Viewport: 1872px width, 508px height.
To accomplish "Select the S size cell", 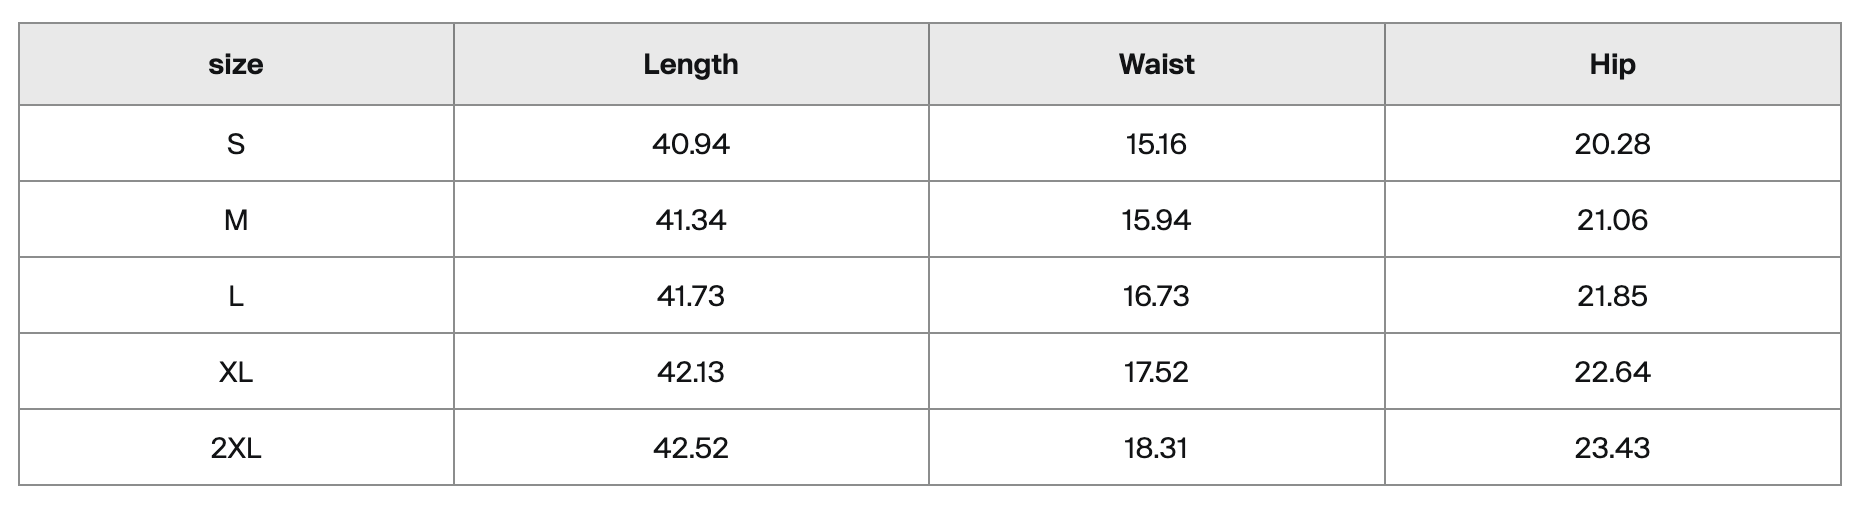I will coord(236,144).
